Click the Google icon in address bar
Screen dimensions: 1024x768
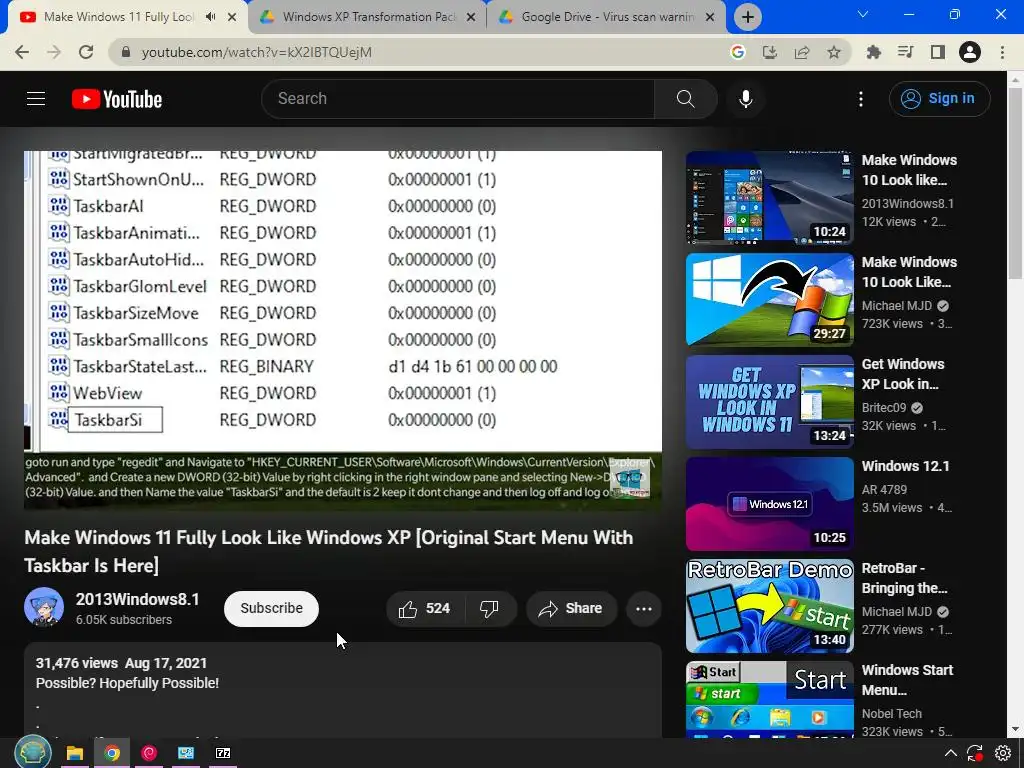pos(738,52)
